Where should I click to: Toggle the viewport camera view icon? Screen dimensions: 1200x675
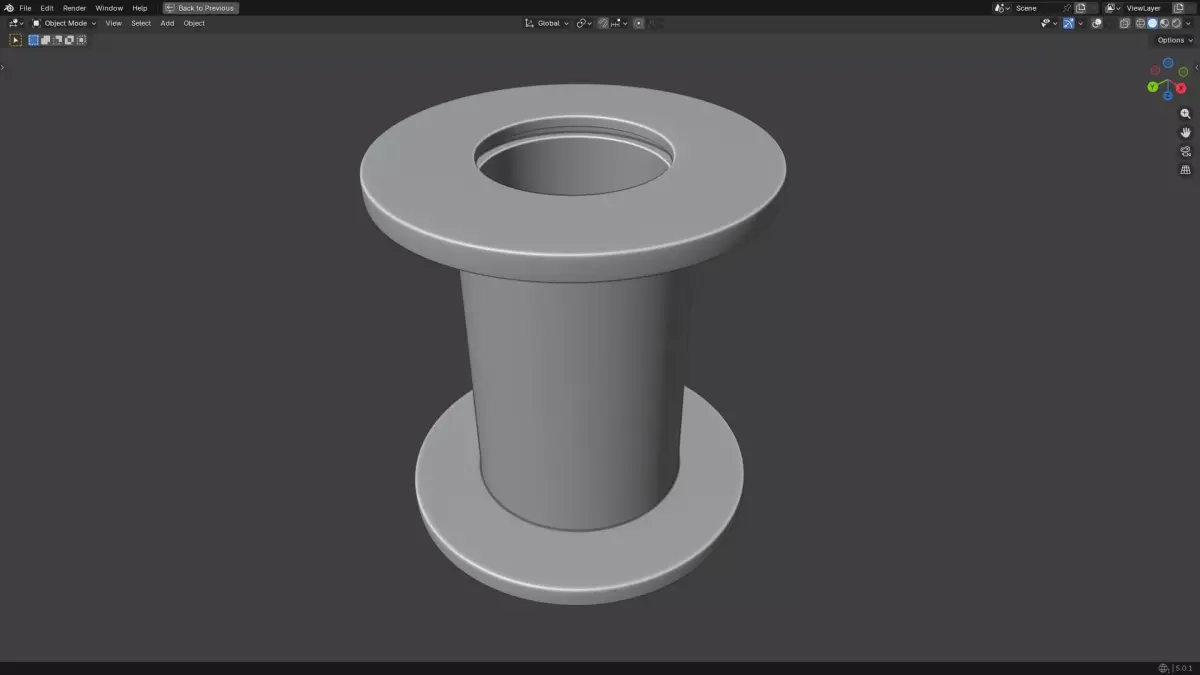click(x=1185, y=151)
